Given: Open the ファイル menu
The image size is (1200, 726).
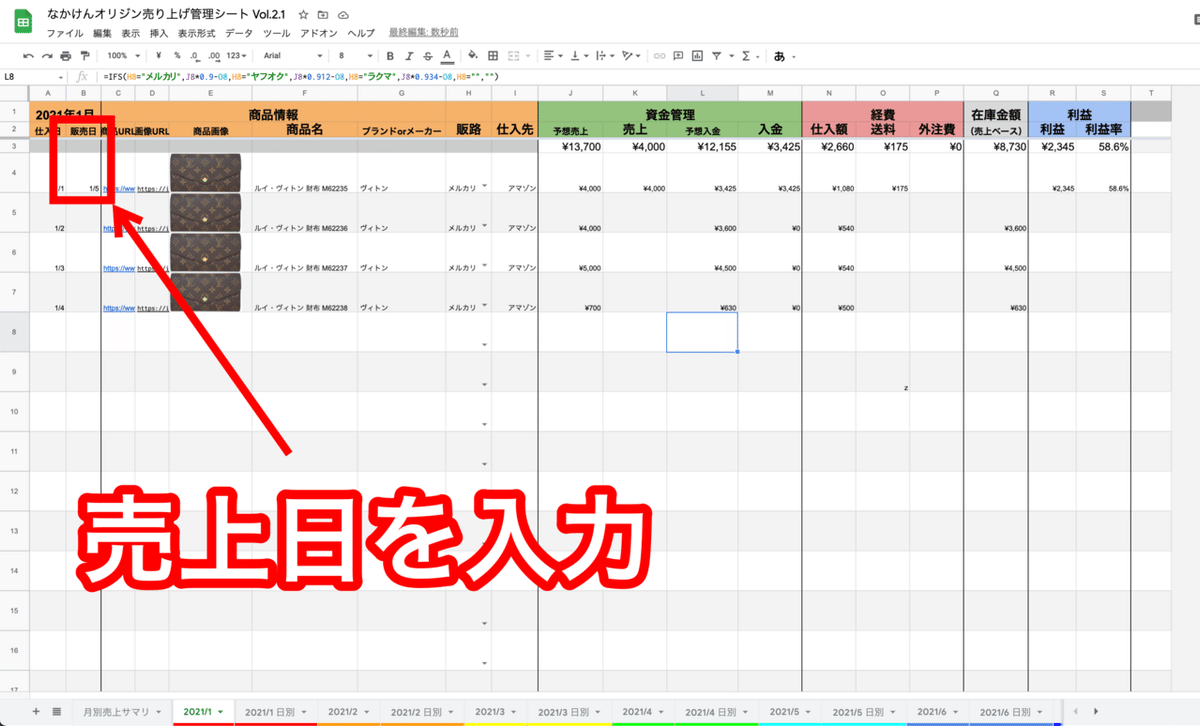Looking at the screenshot, I should pos(65,33).
